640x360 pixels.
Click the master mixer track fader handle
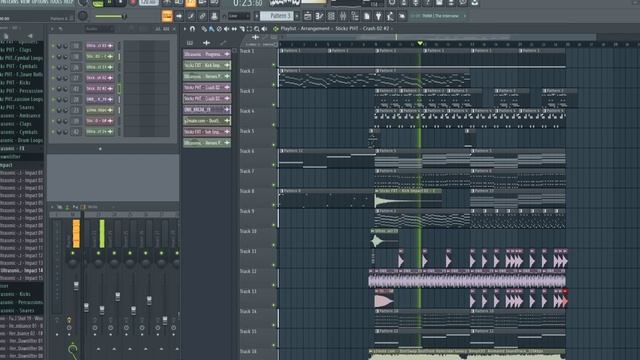tap(76, 286)
